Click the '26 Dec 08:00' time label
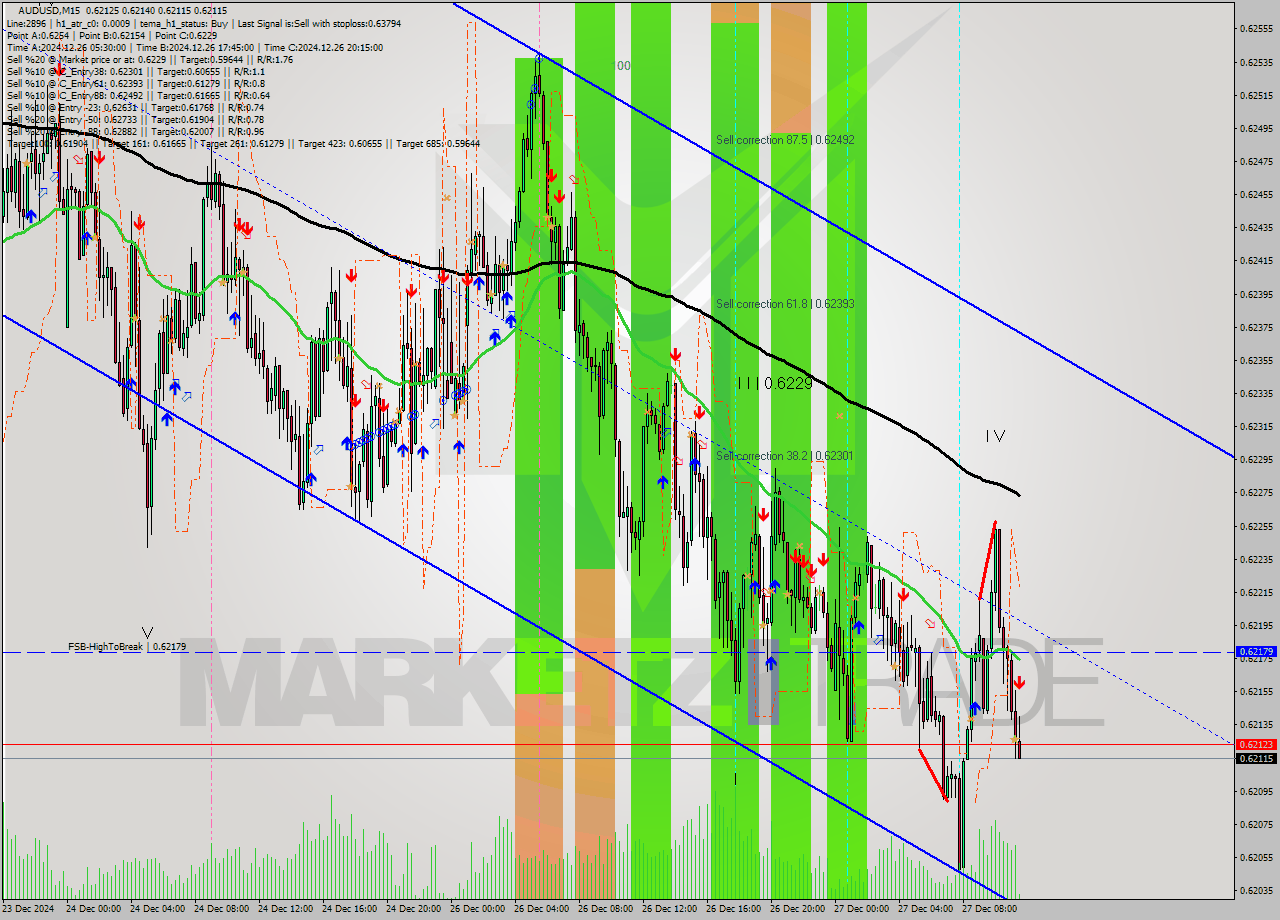 [605, 909]
